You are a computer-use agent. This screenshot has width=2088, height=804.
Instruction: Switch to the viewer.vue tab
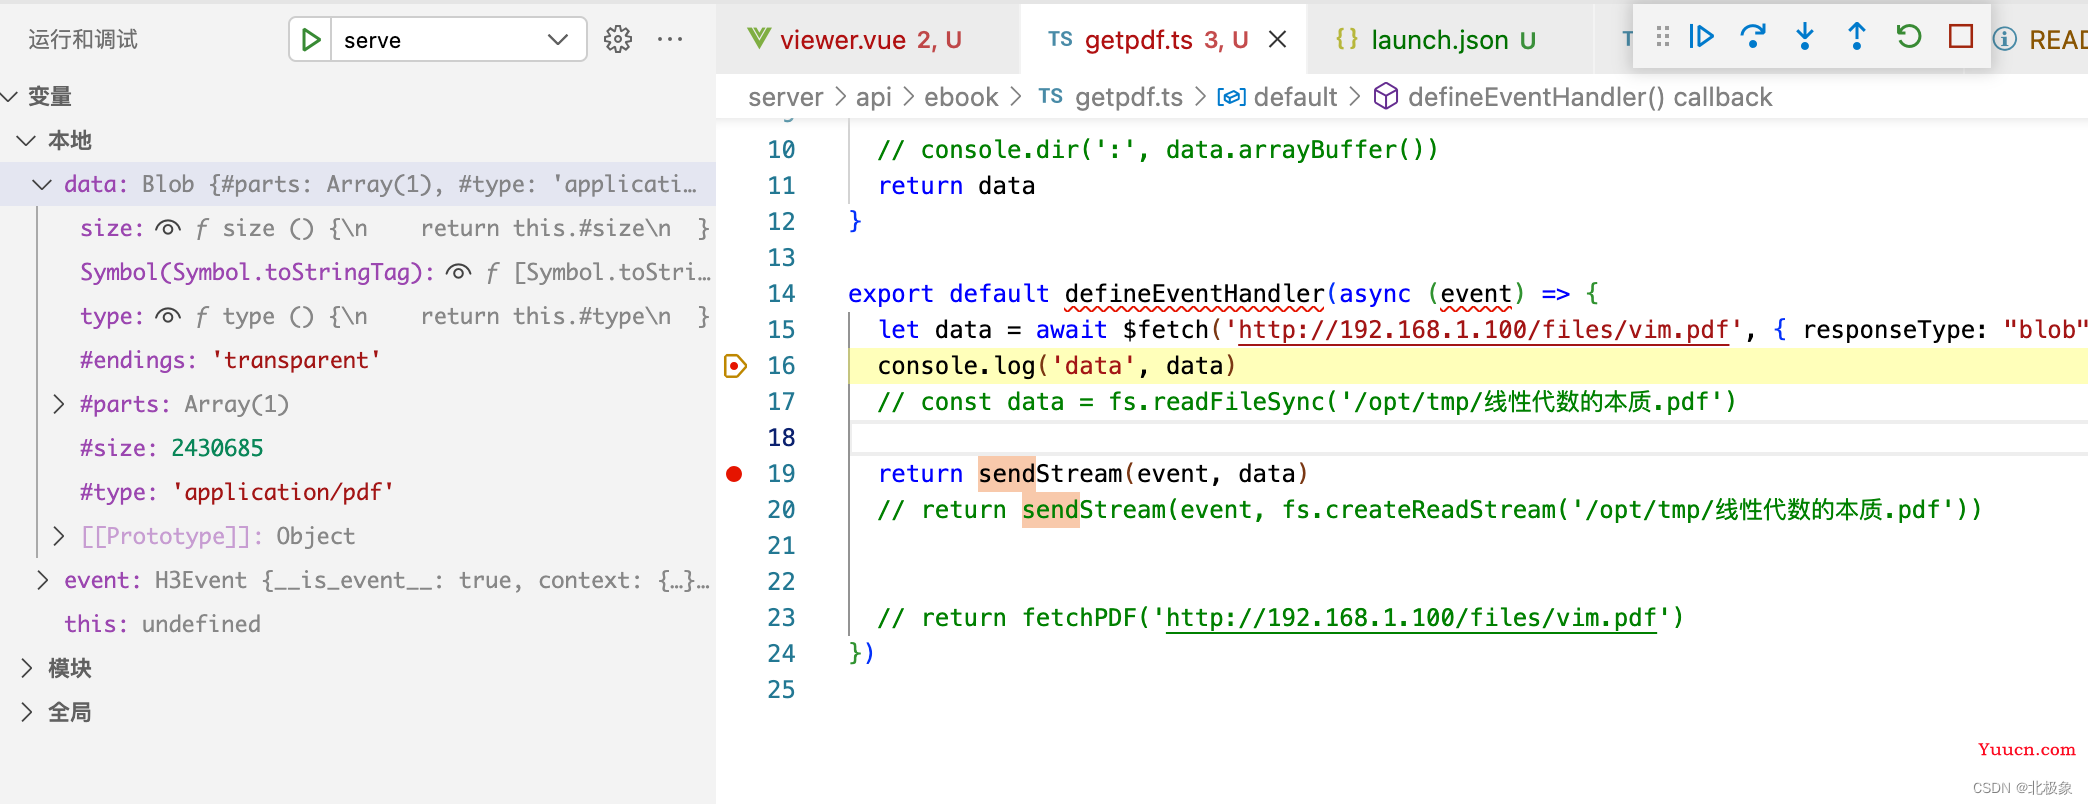pos(855,40)
